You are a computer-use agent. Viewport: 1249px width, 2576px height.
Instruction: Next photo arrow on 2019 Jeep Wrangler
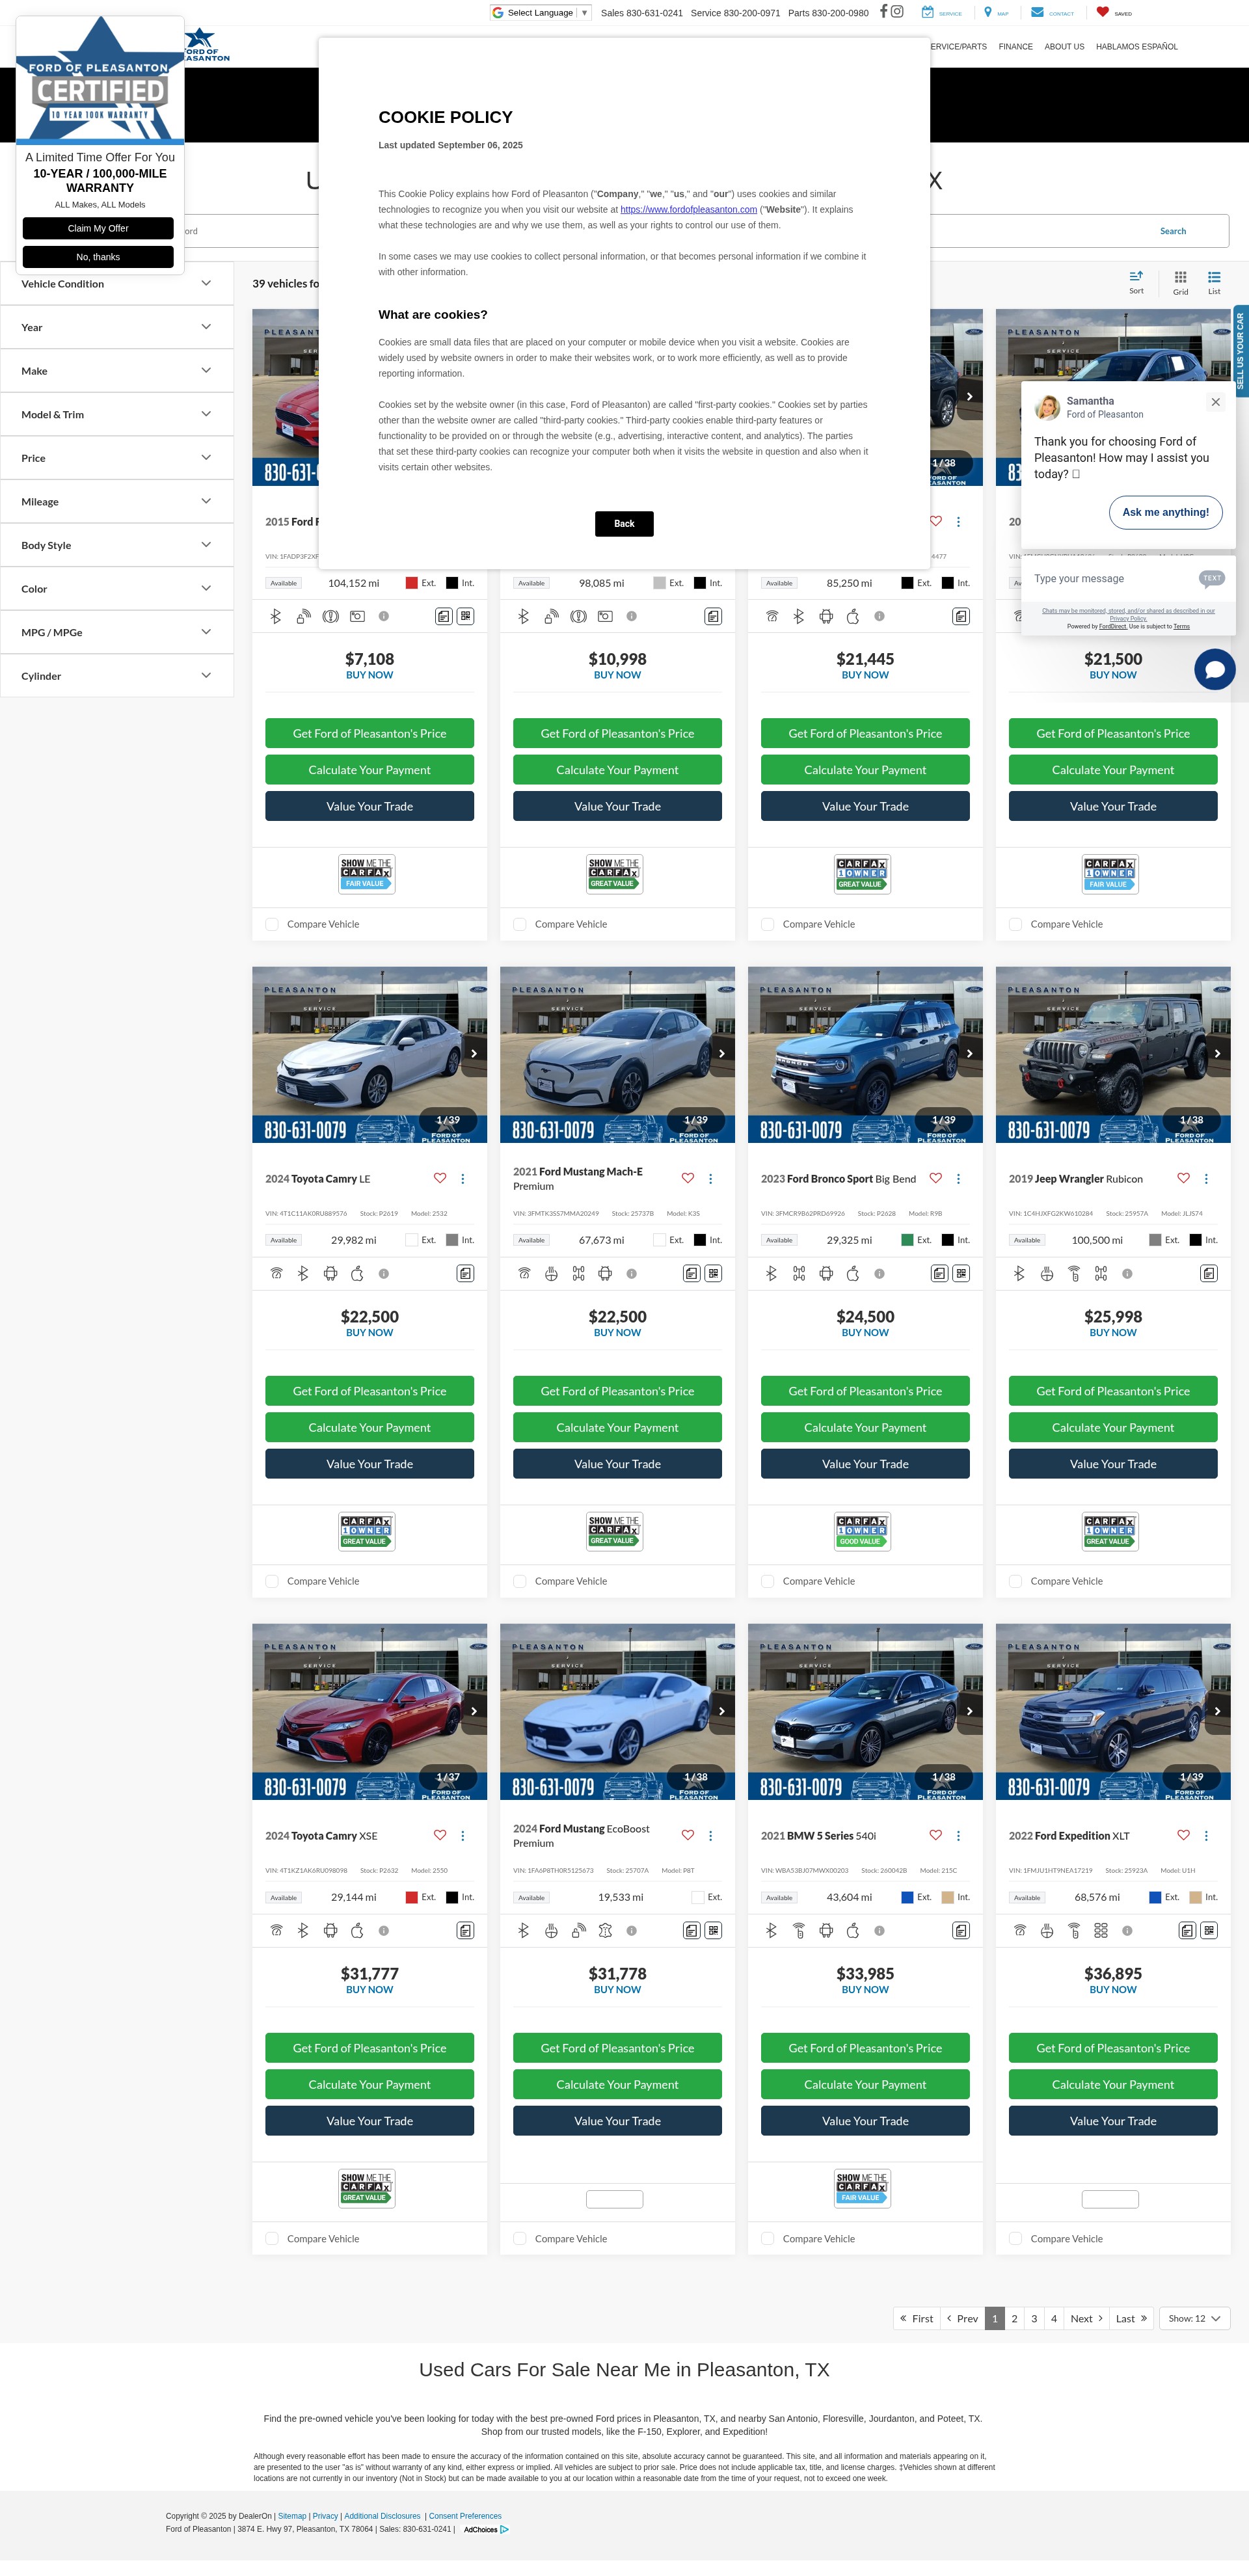coord(1217,1053)
